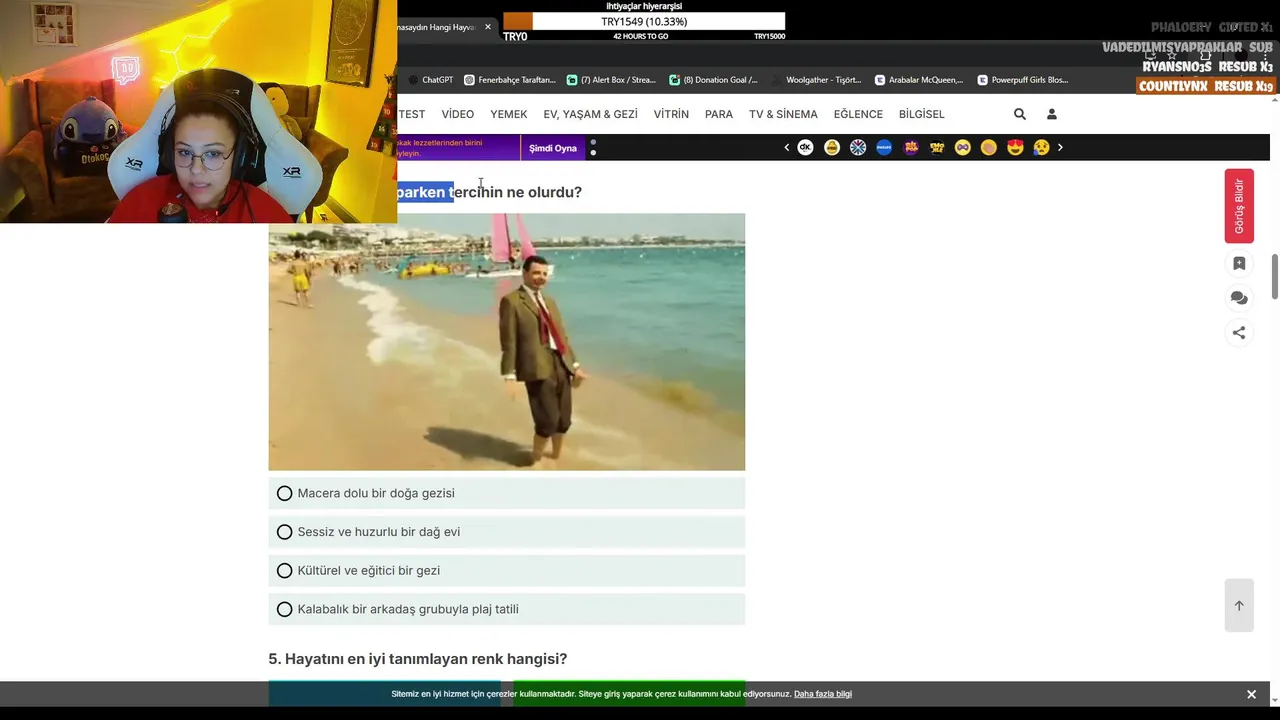Open the VİDEO menu
This screenshot has height=720, width=1280.
point(458,114)
